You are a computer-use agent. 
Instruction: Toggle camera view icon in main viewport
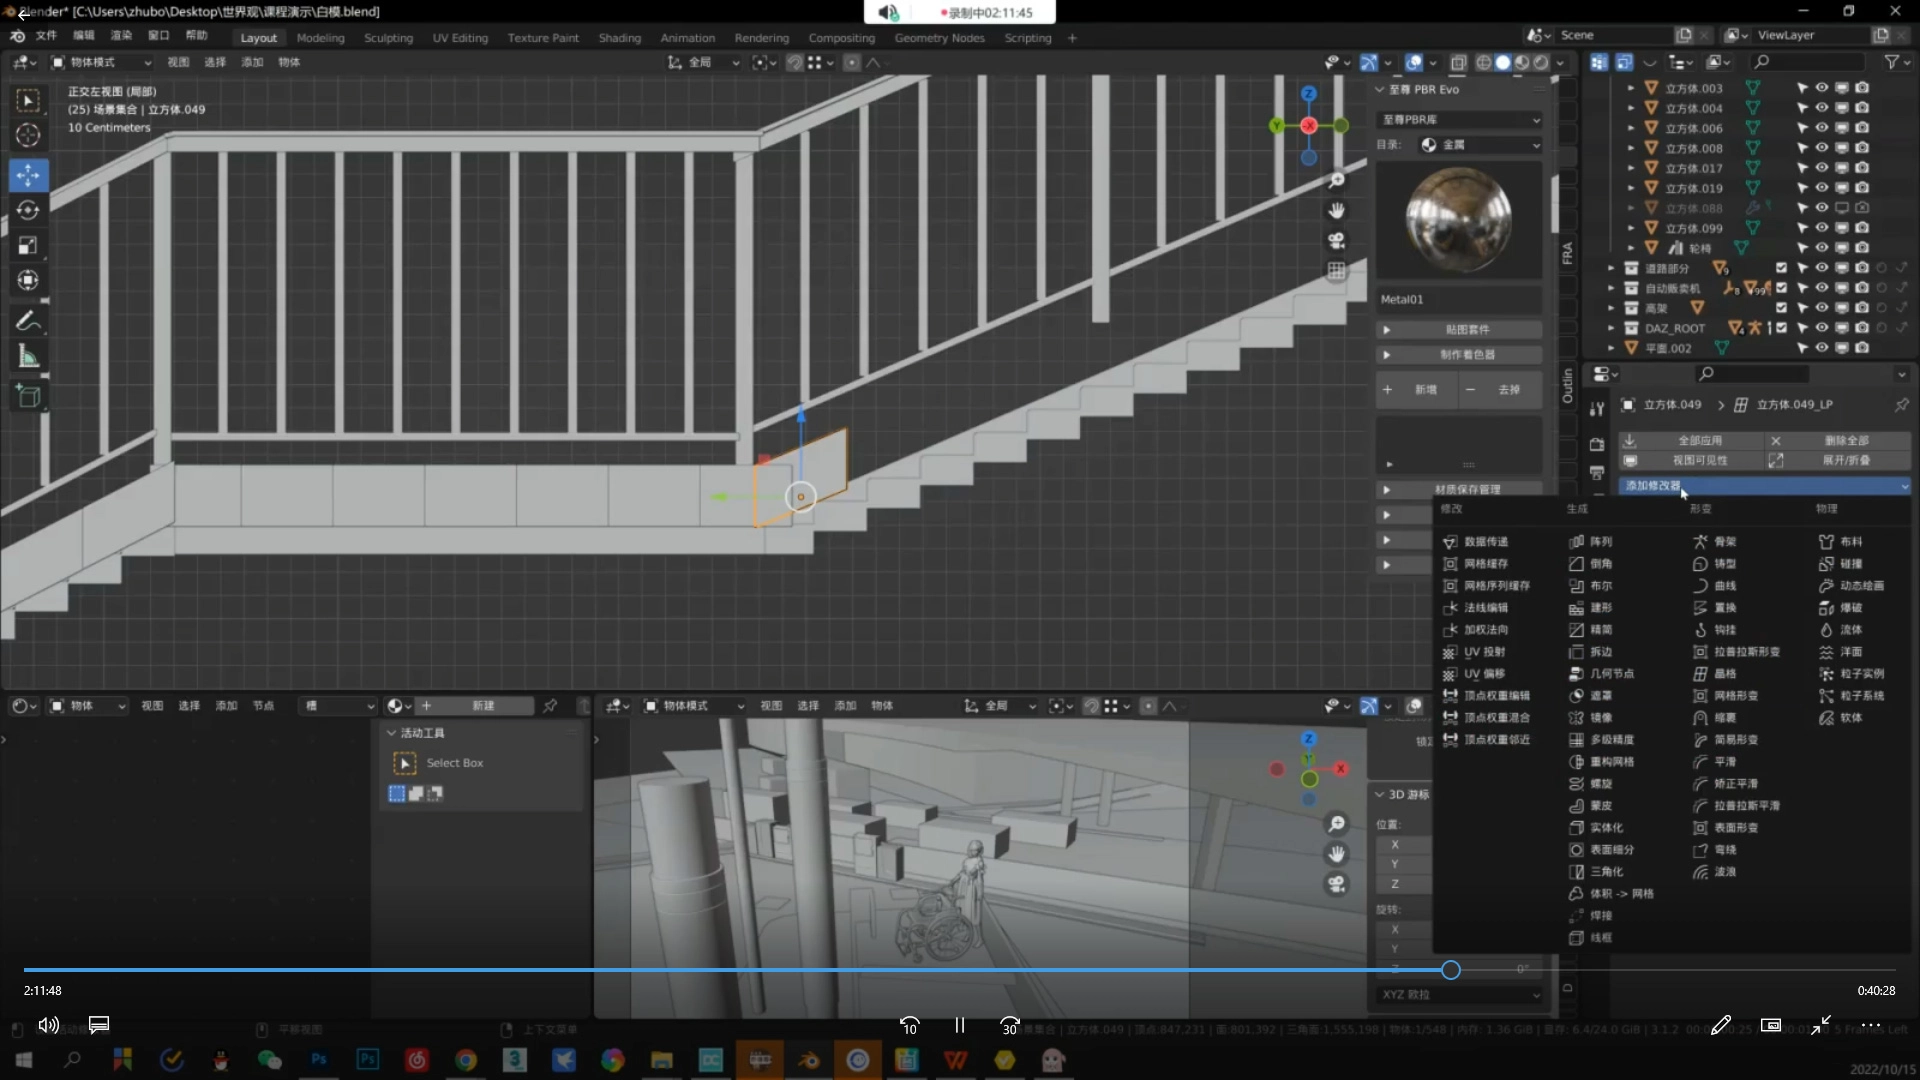[x=1336, y=241]
